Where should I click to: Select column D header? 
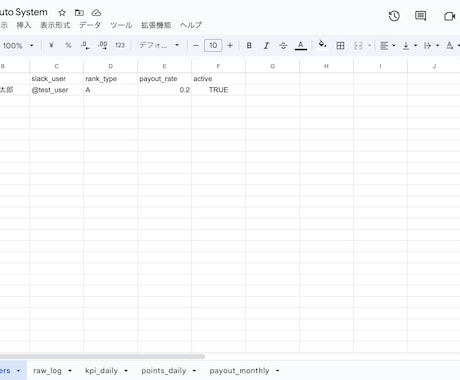coord(110,66)
